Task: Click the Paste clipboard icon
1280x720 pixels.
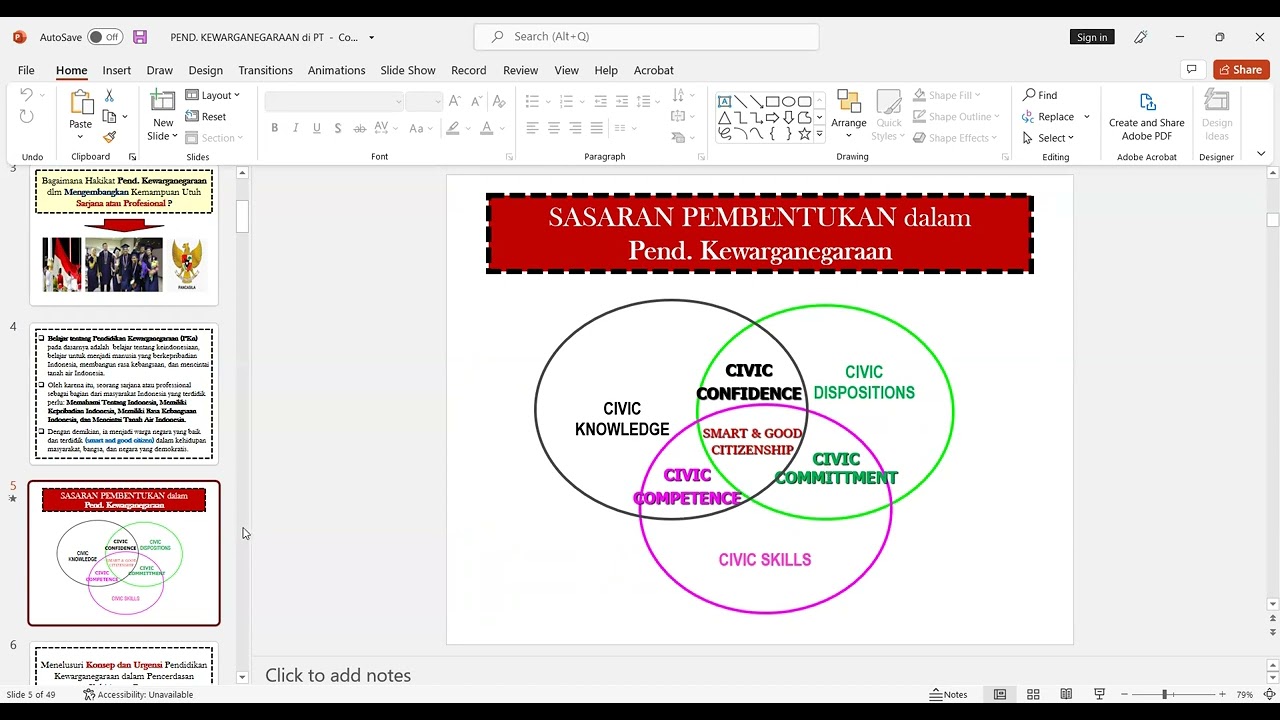Action: (x=80, y=103)
